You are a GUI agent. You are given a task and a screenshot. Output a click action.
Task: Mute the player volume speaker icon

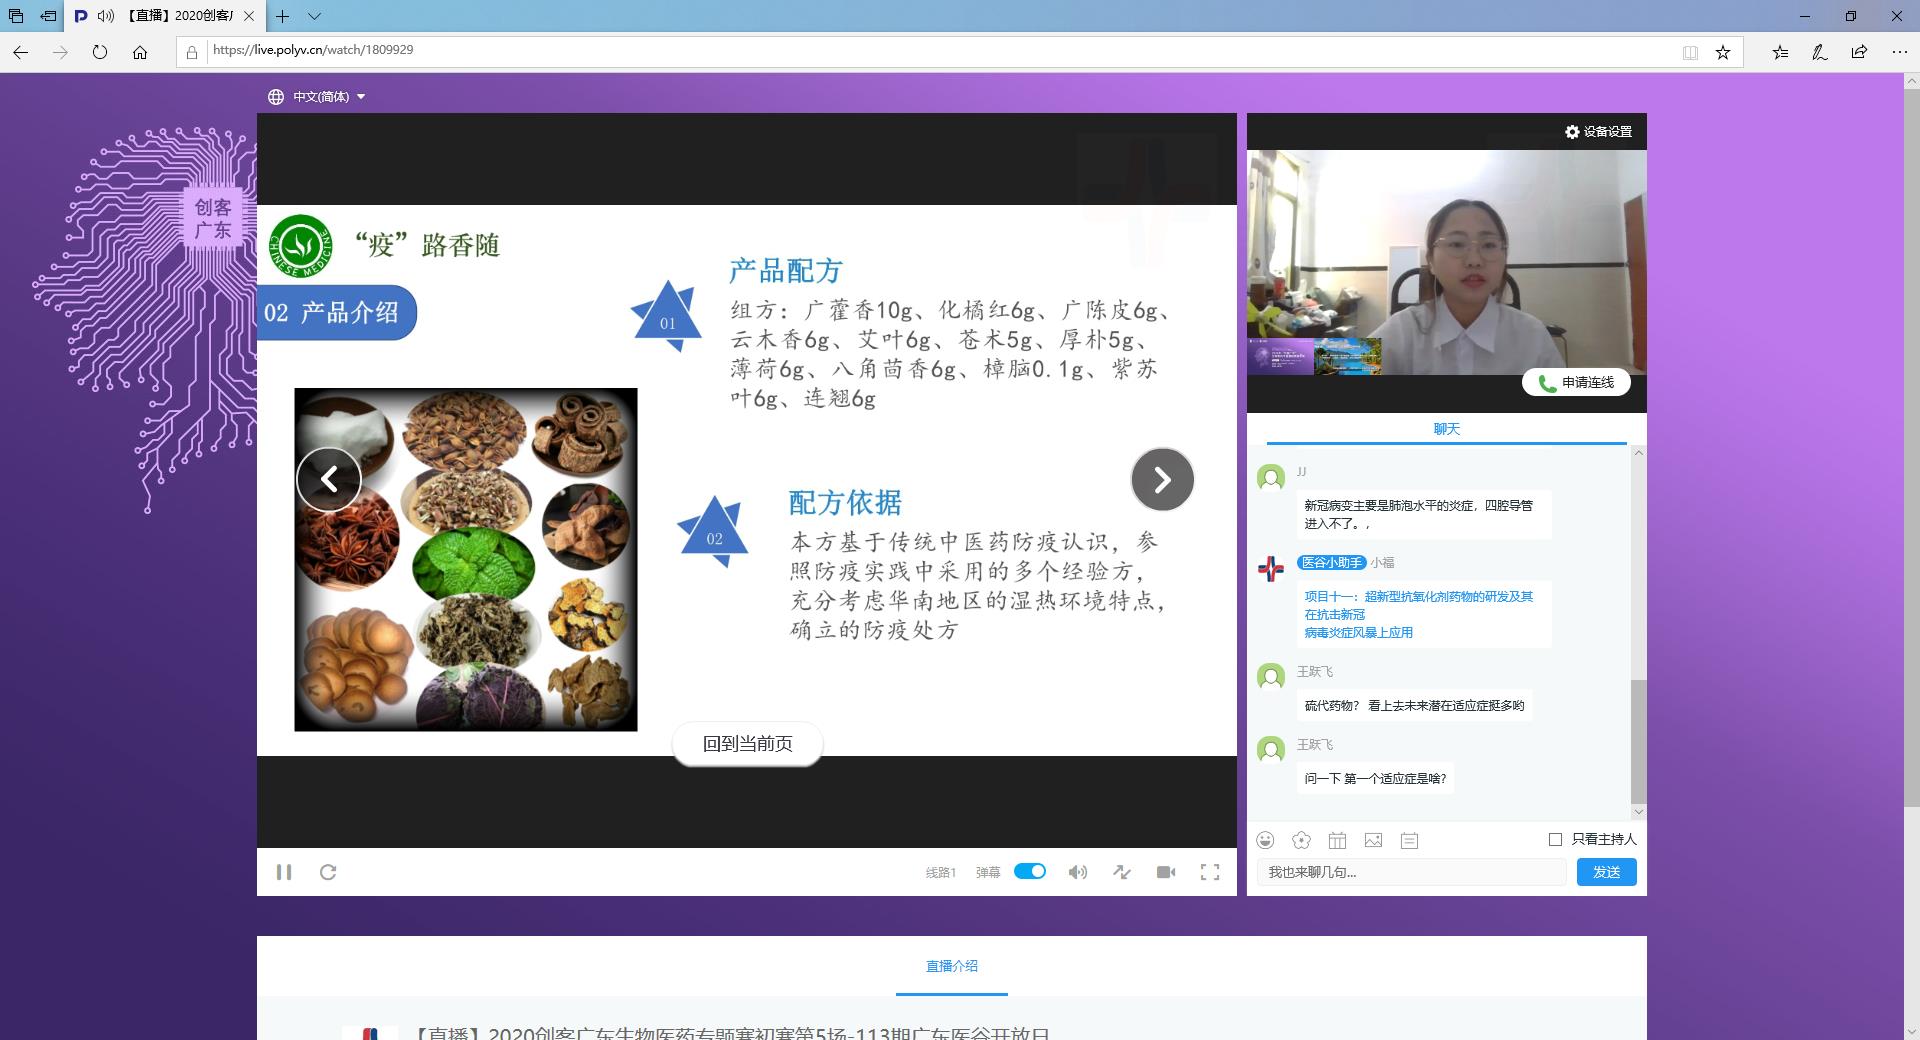1077,872
